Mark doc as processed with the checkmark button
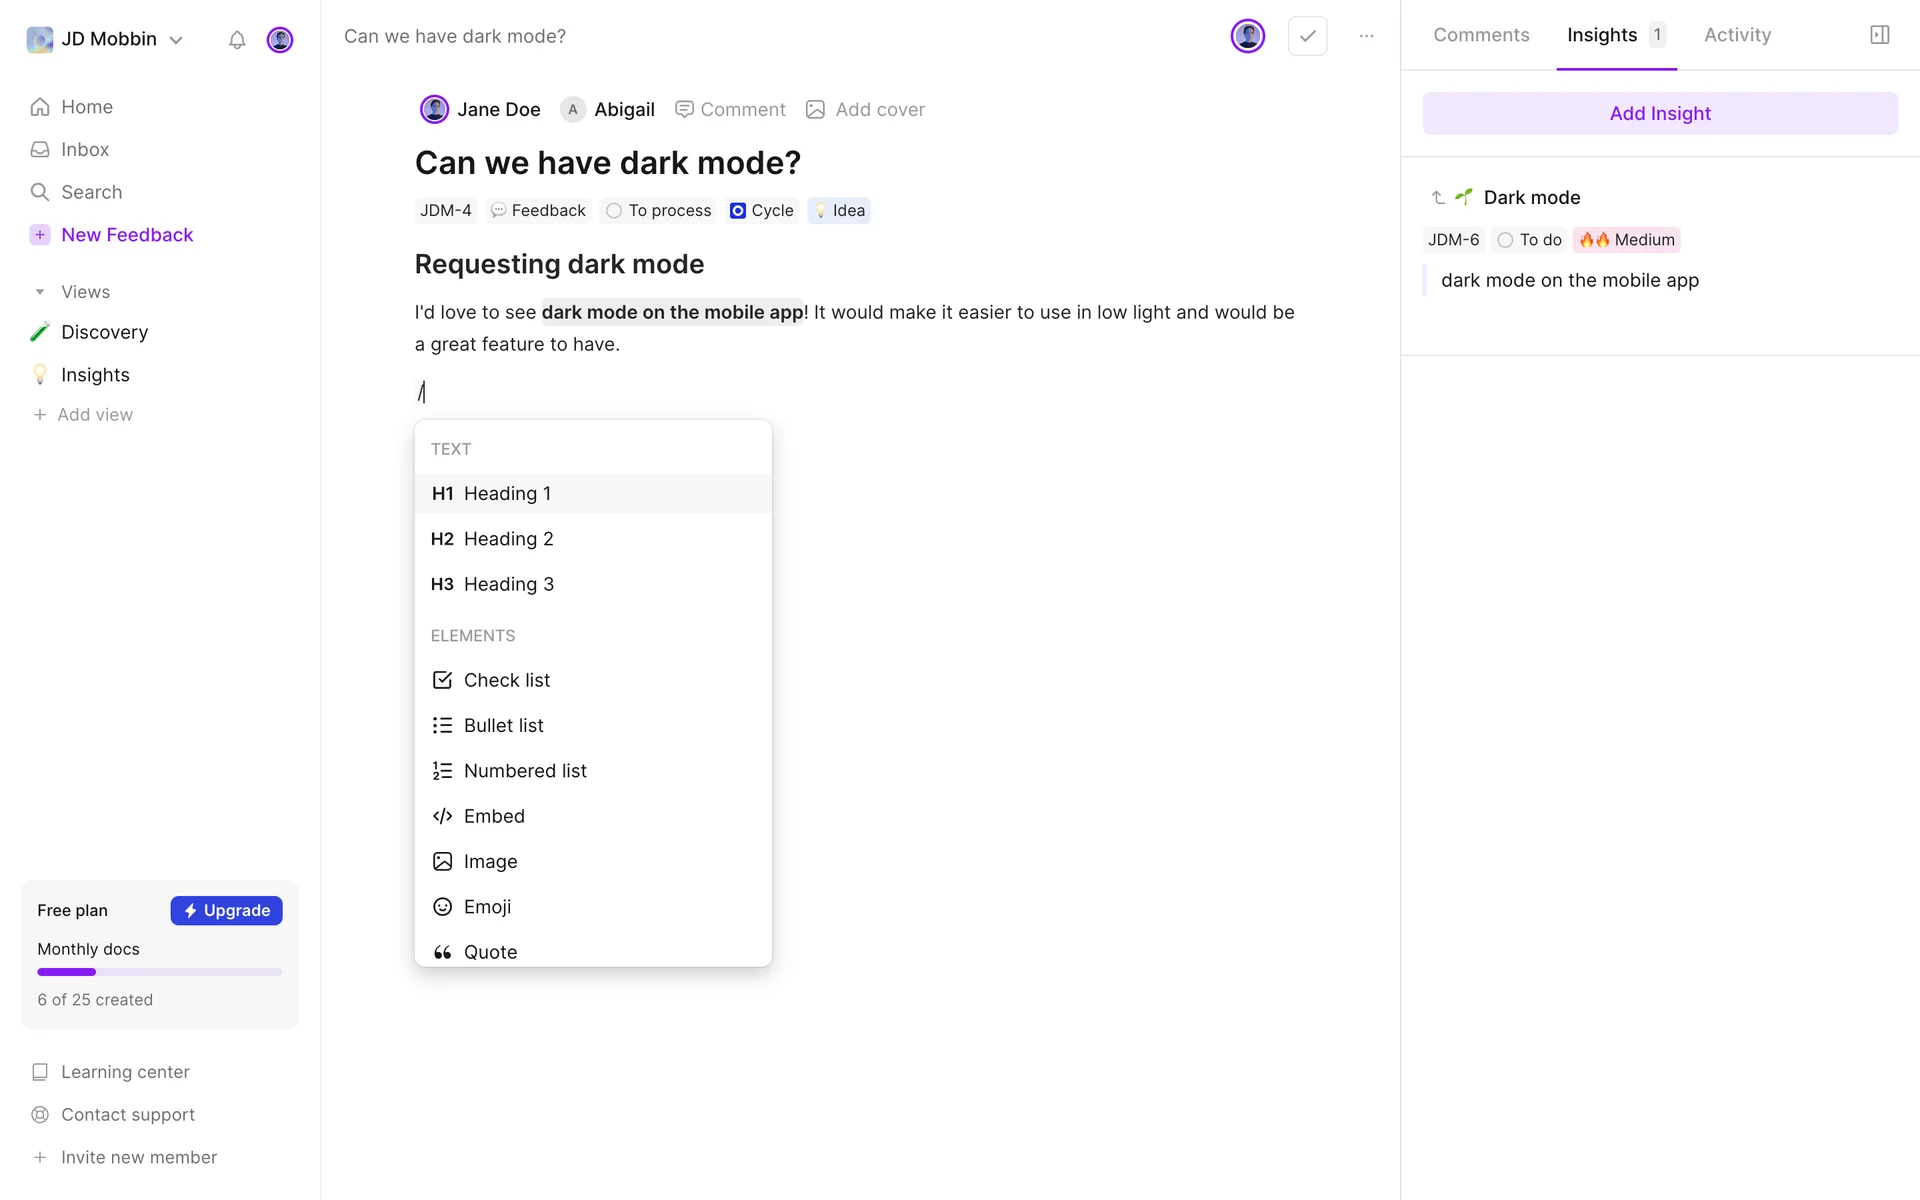Screen dimensions: 1920x1200 click(1307, 36)
